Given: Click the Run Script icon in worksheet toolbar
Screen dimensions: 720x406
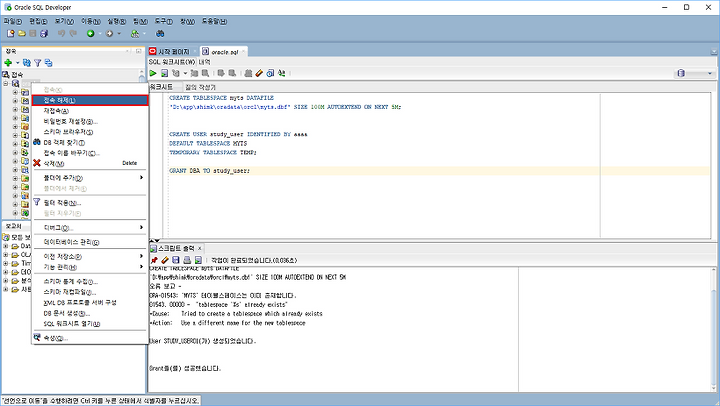Looking at the screenshot, I should [164, 73].
